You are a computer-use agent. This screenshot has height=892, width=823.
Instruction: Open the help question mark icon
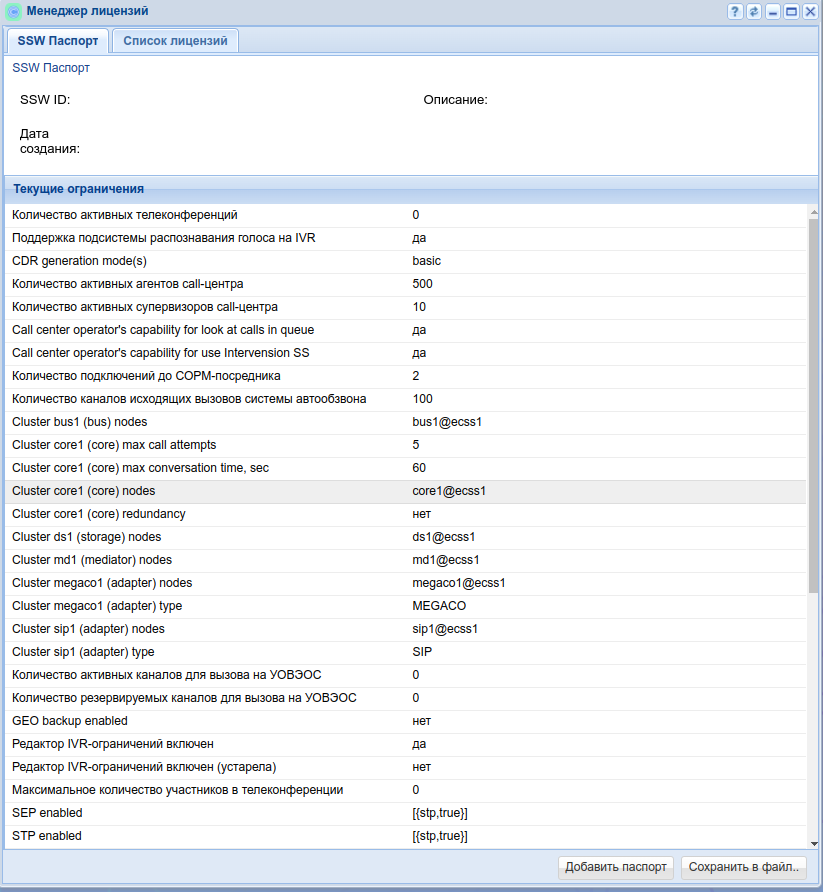point(735,12)
